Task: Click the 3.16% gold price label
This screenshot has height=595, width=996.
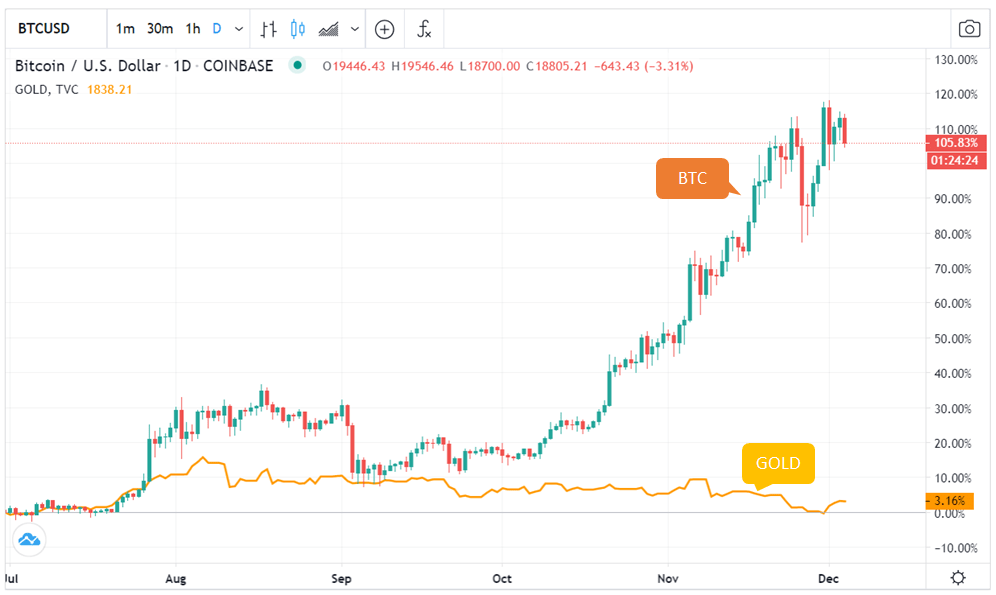Action: point(950,501)
